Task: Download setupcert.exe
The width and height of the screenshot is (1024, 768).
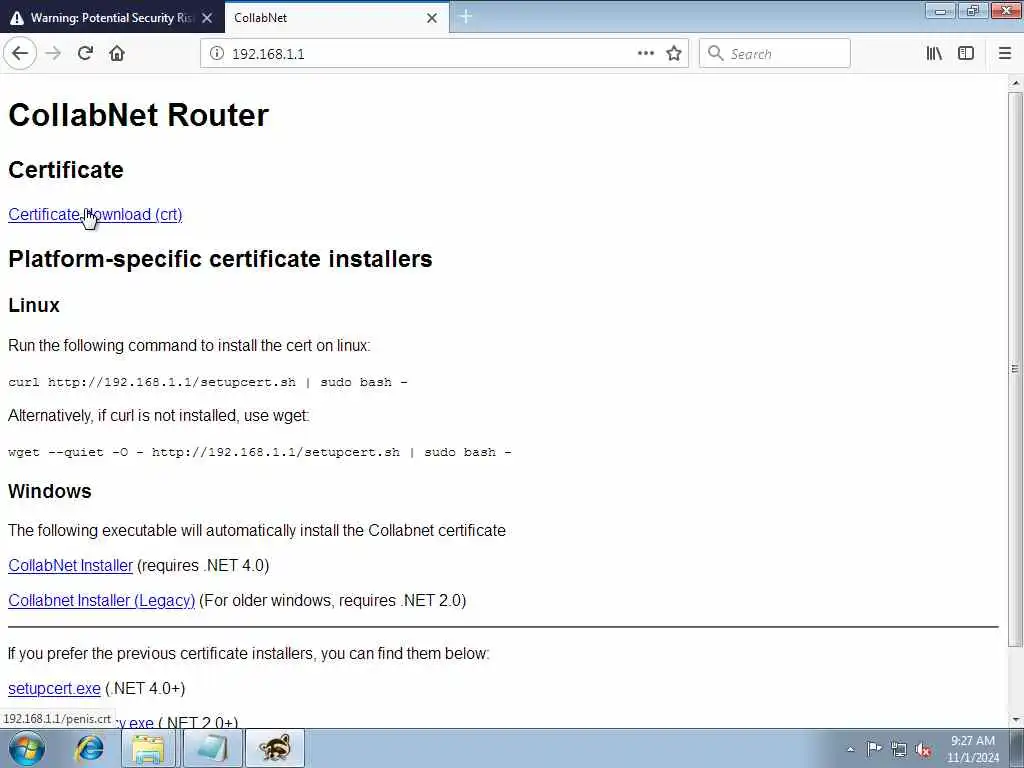Action: click(x=54, y=688)
